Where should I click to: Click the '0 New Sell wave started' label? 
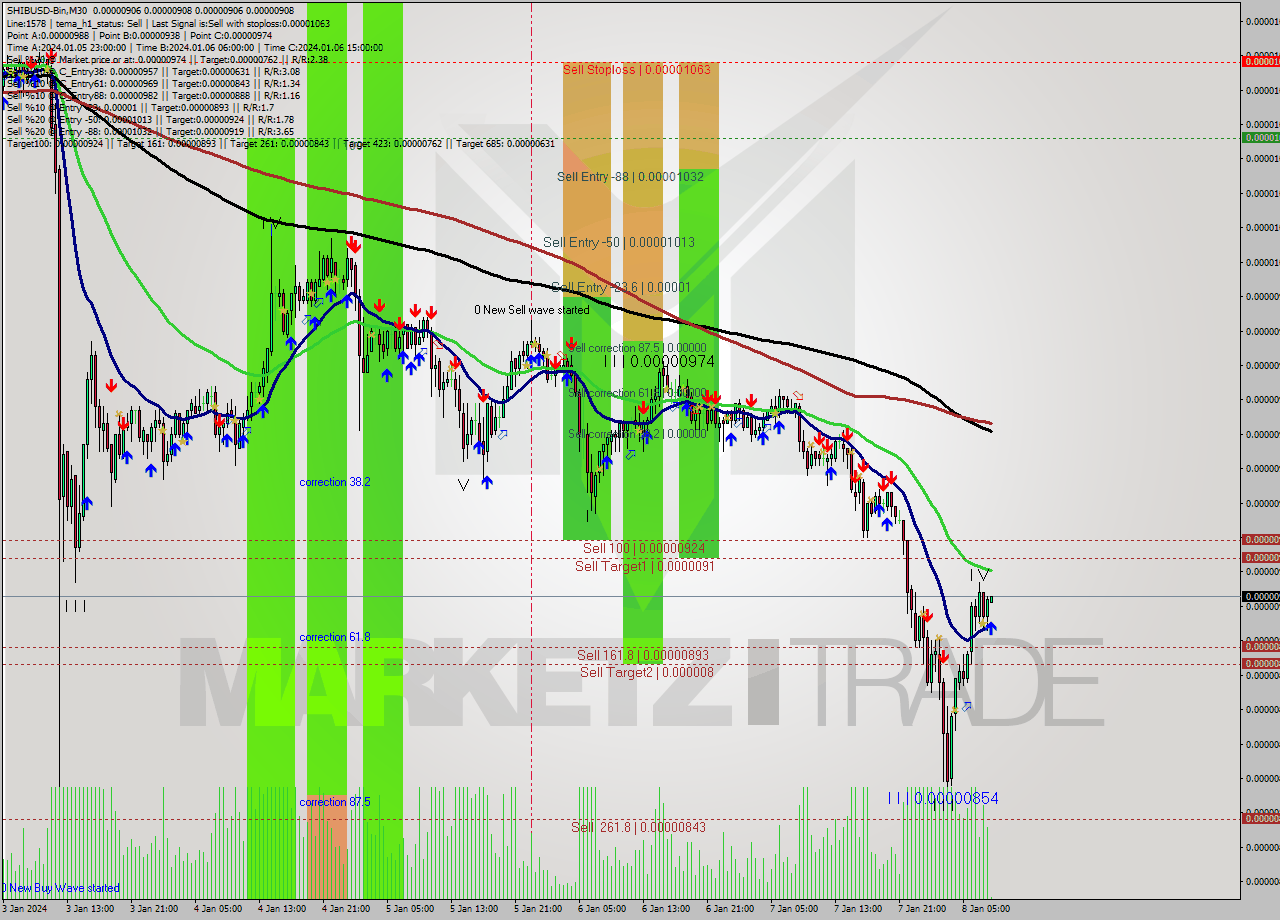pyautogui.click(x=532, y=310)
